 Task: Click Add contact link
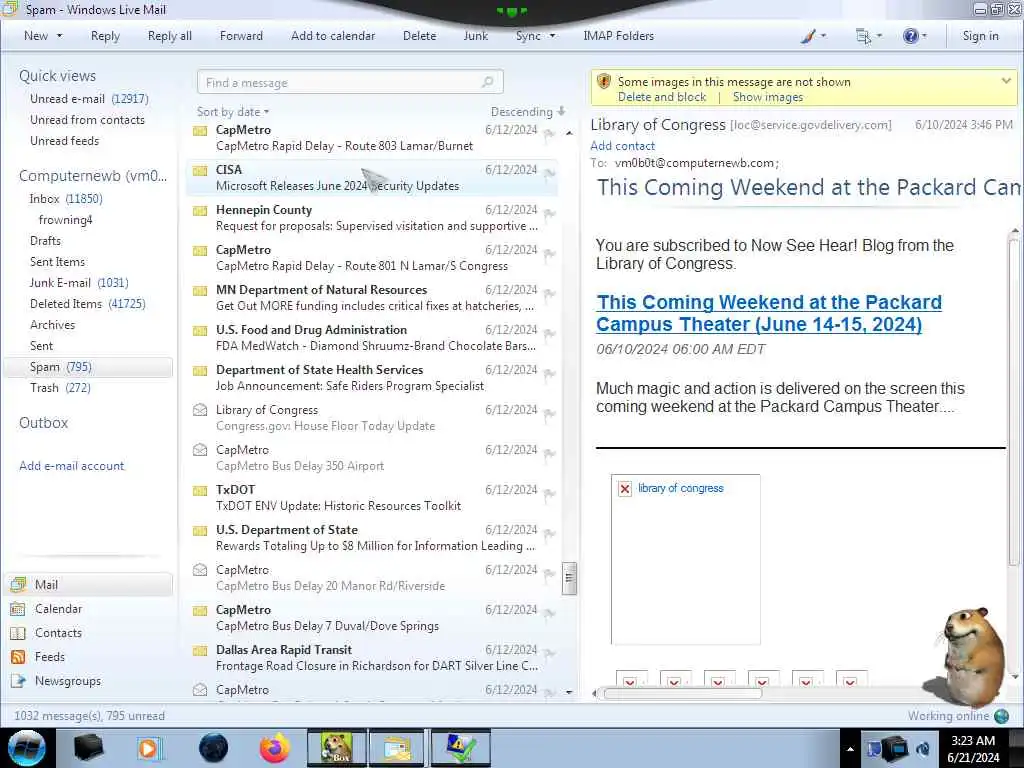622,146
